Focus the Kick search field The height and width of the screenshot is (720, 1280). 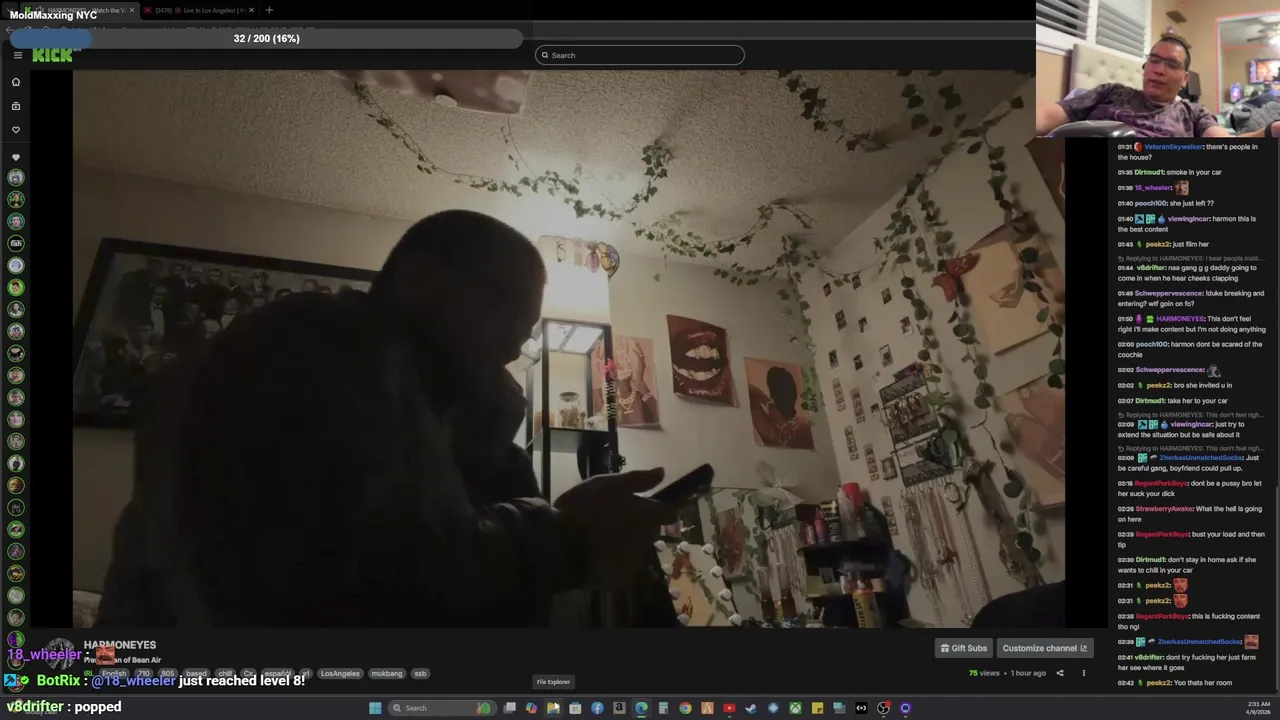(x=640, y=55)
